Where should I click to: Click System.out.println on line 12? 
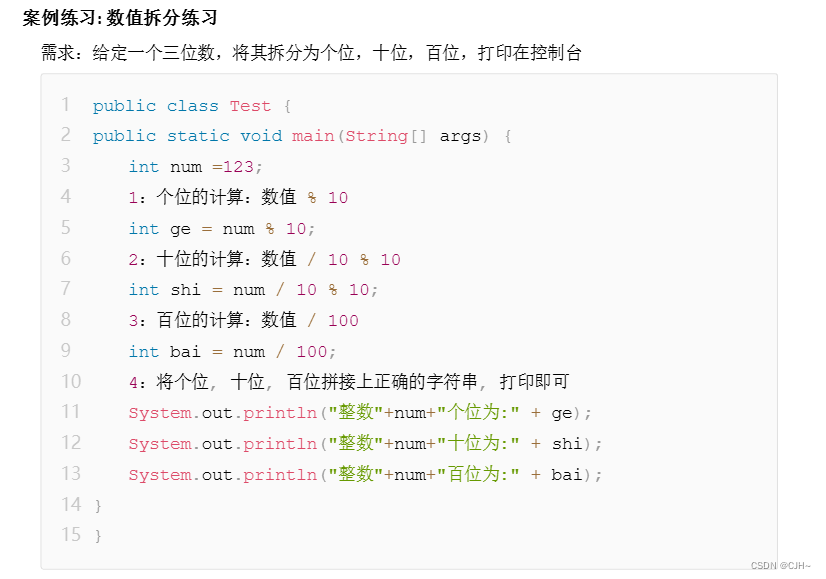222,444
